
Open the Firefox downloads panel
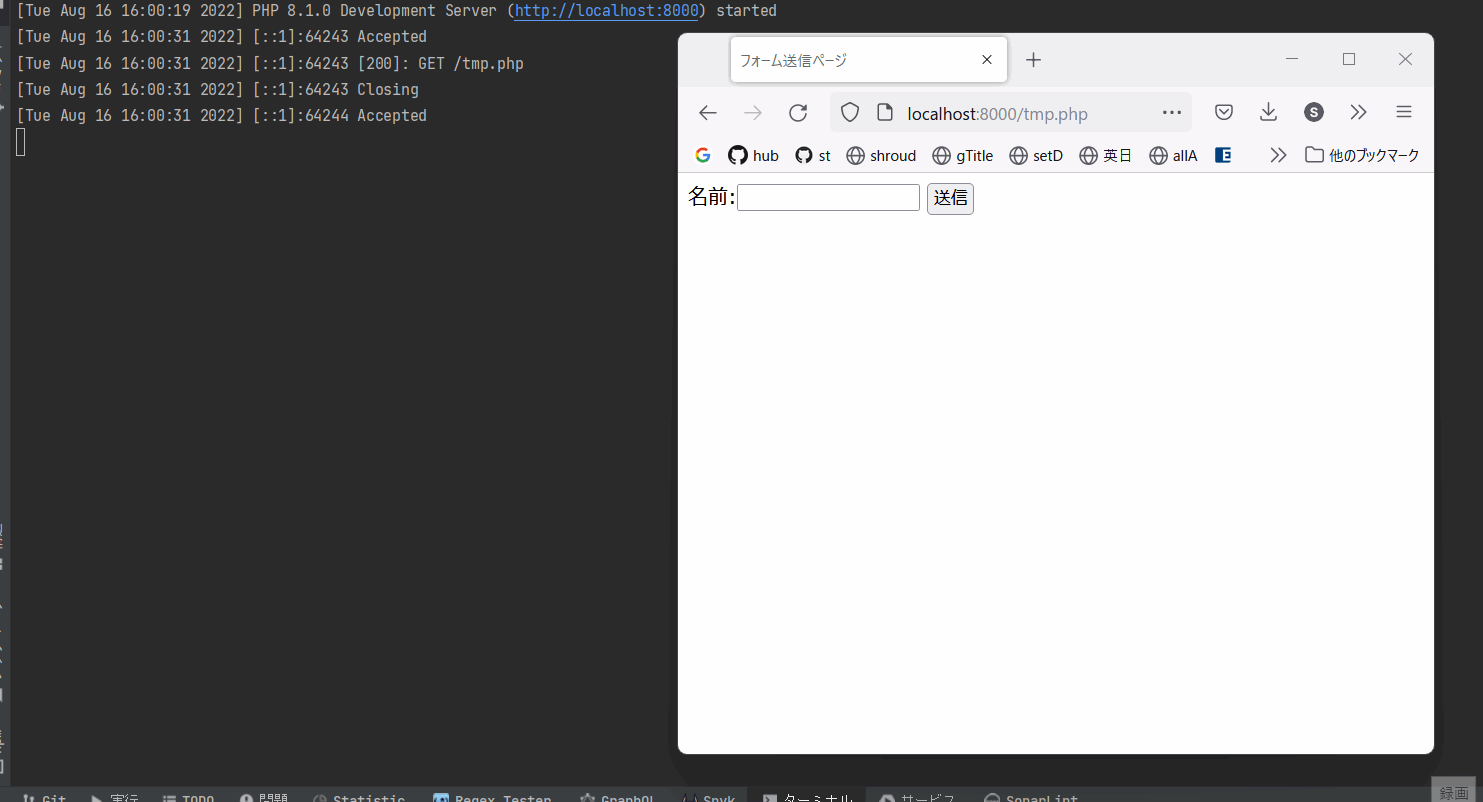coord(1268,113)
